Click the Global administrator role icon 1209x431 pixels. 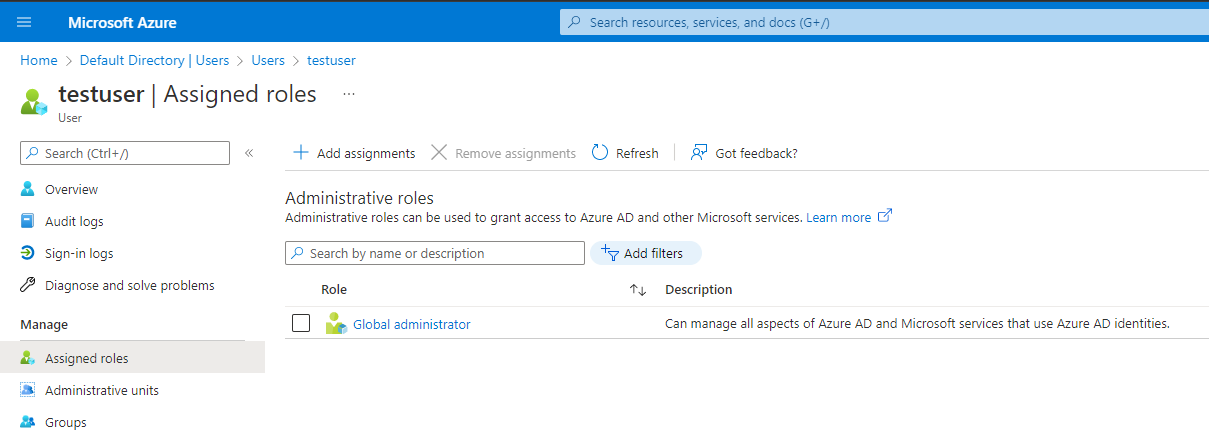point(335,323)
